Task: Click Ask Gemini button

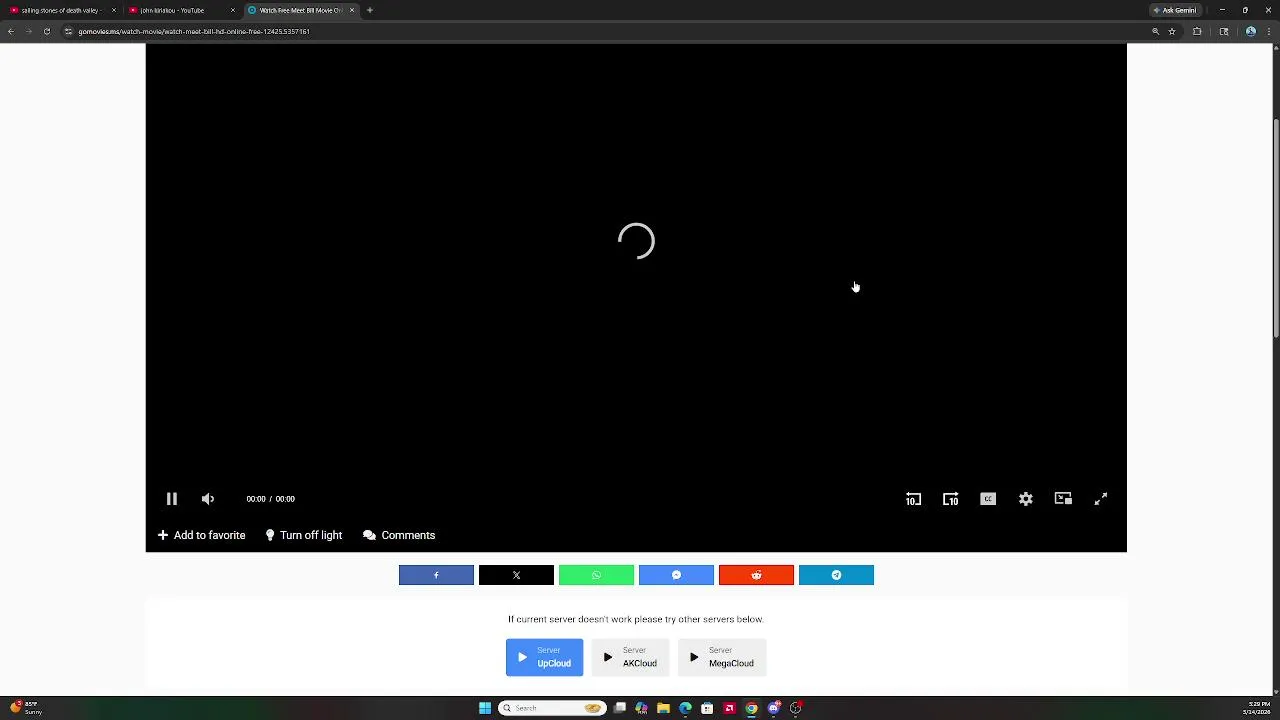Action: tap(1175, 10)
